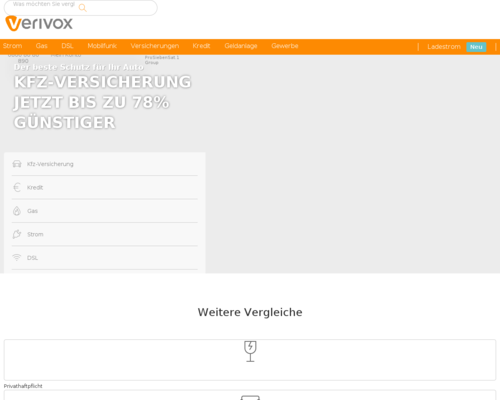
Task: Select the Kfz-Versicherung list entry text
Action: (50, 164)
